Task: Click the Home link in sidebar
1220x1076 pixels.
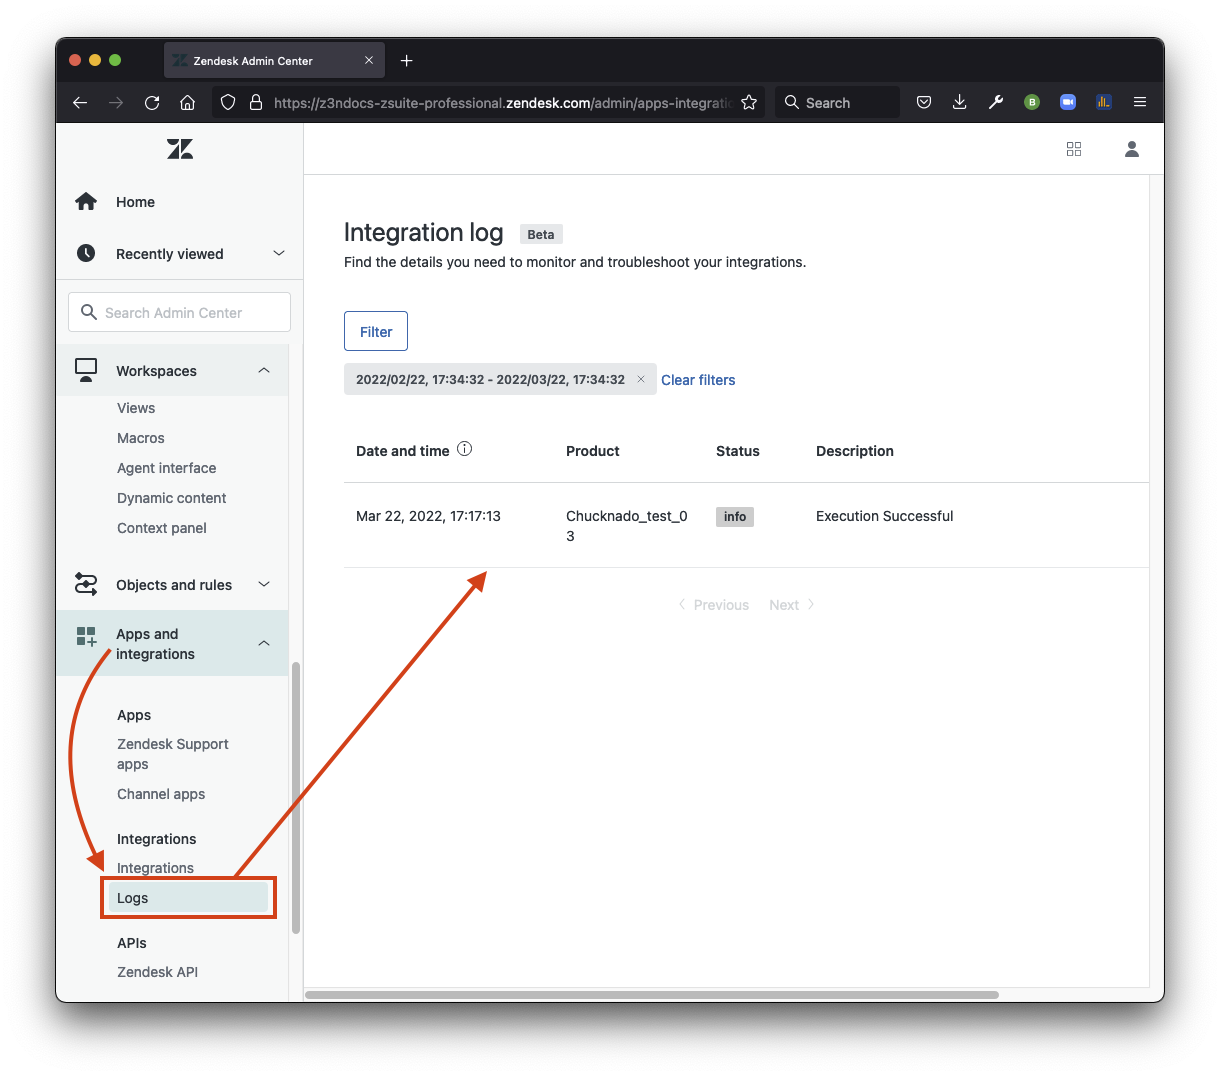Action: click(x=135, y=202)
